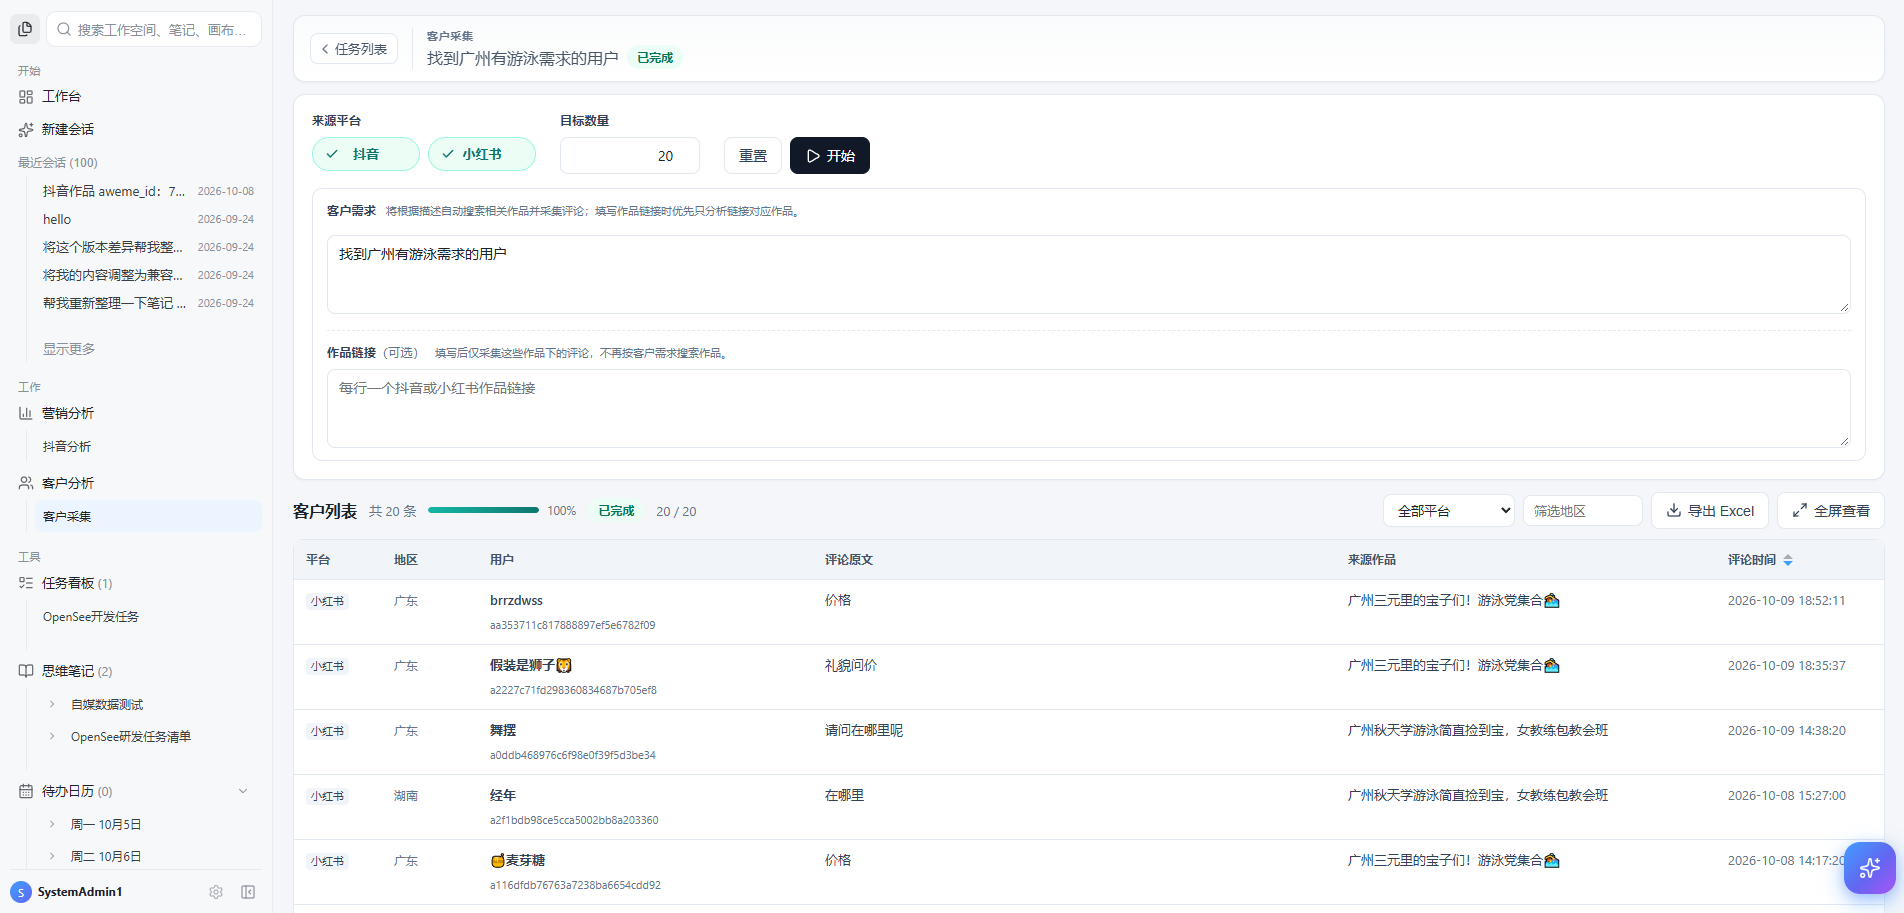Click the workspace search box
This screenshot has height=913, width=1904.
point(154,29)
